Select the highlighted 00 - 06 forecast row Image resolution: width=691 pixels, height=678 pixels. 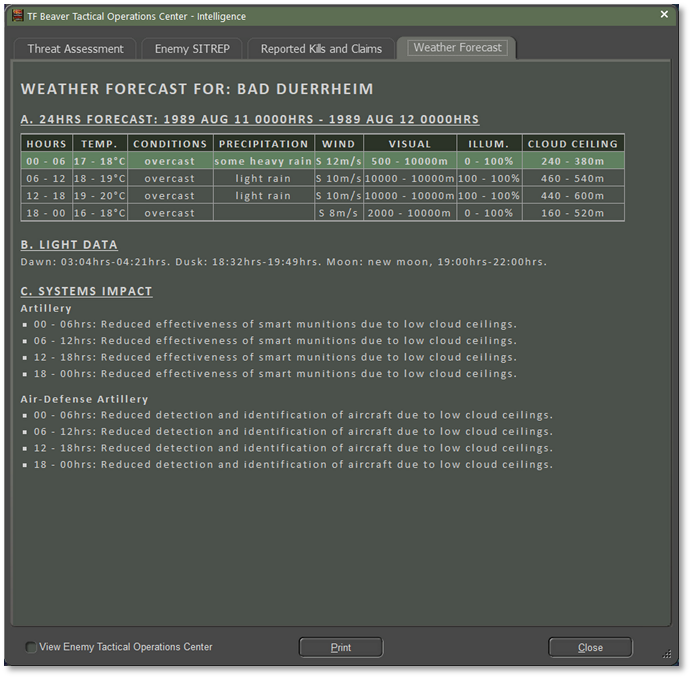(322, 161)
